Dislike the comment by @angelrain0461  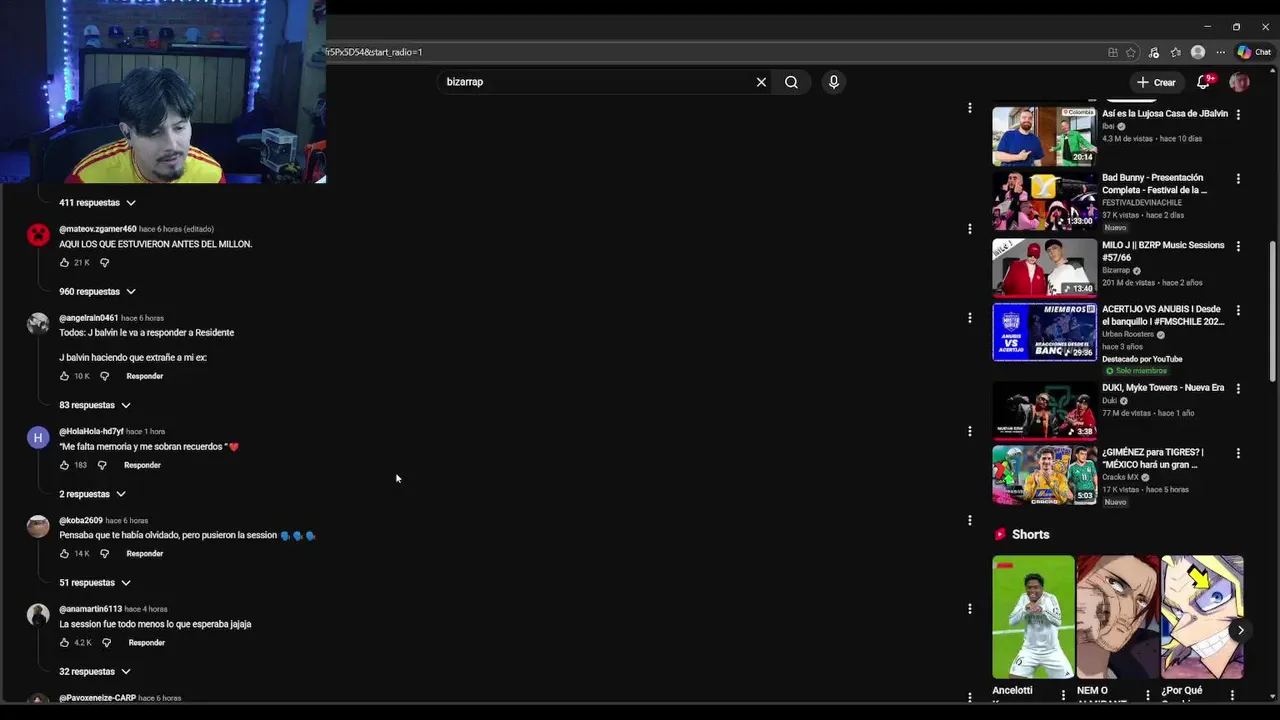click(104, 376)
